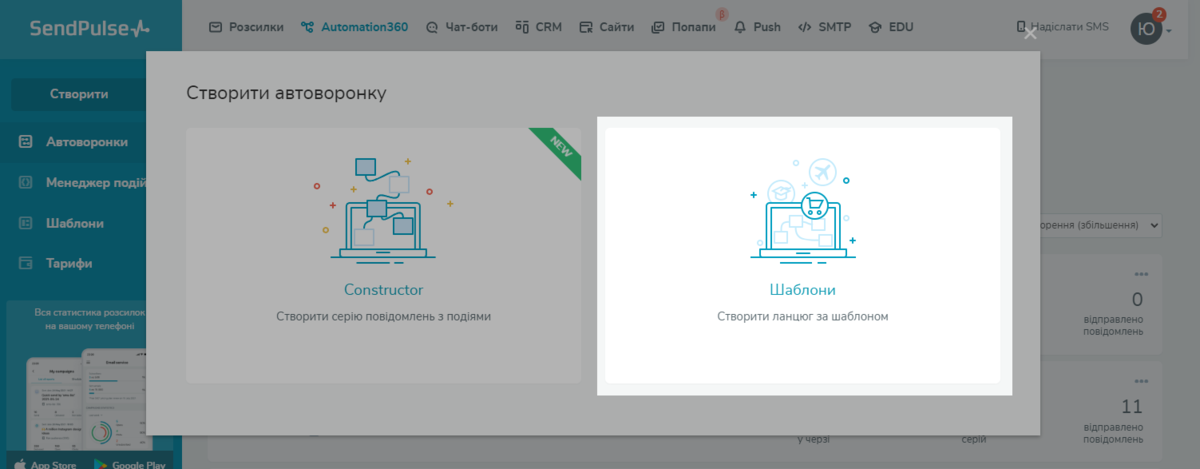The image size is (1200, 469).
Task: Open the EDU section
Action: [x=891, y=27]
